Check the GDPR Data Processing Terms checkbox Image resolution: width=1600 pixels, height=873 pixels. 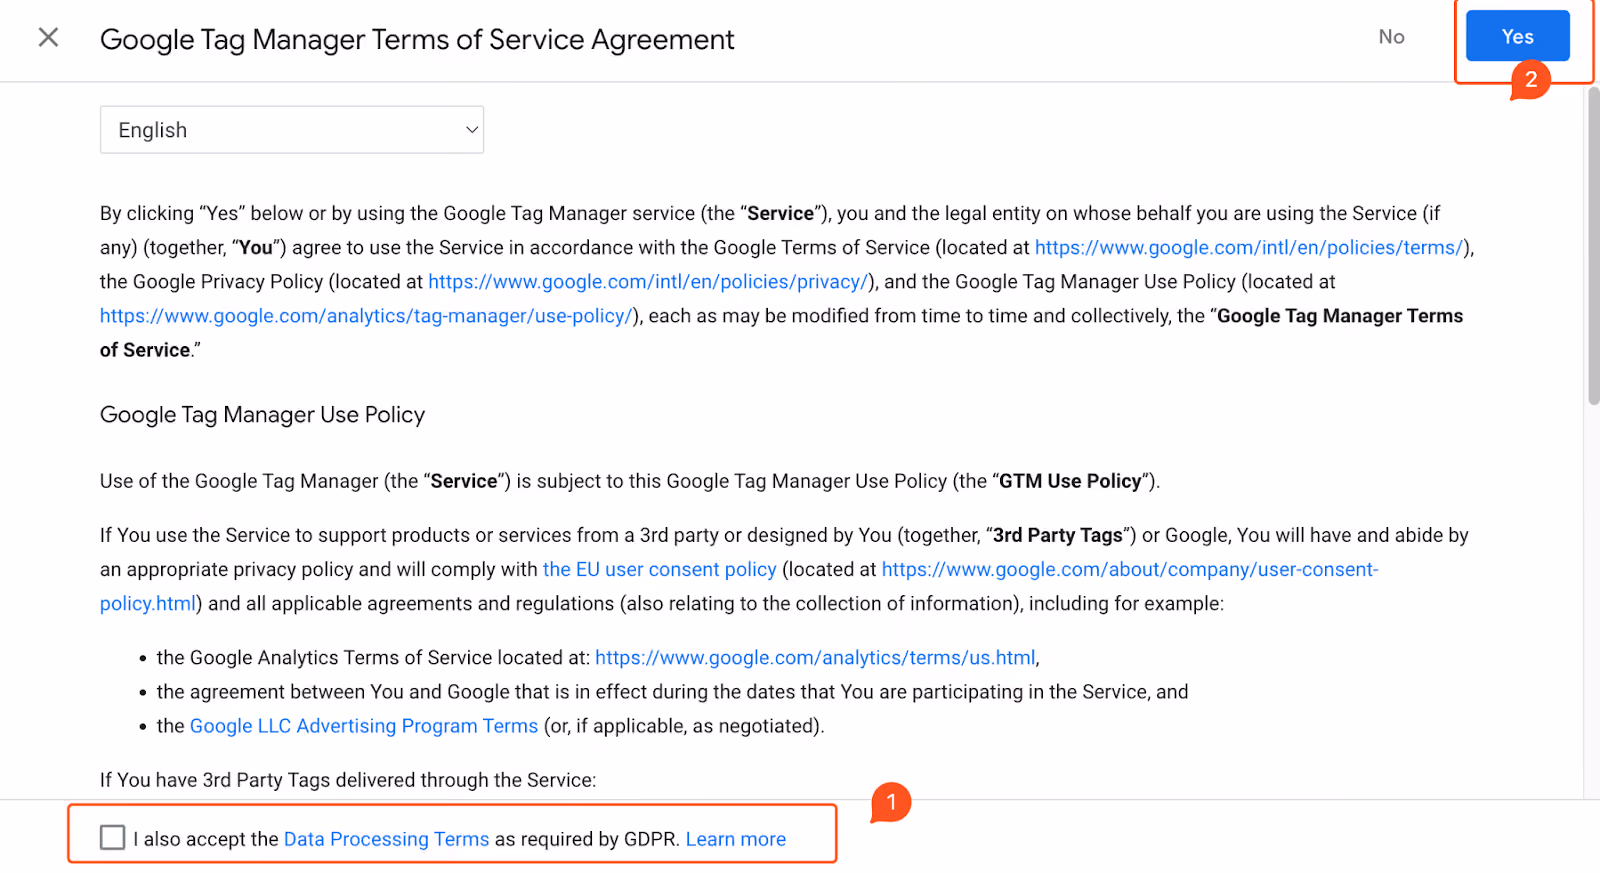point(113,837)
